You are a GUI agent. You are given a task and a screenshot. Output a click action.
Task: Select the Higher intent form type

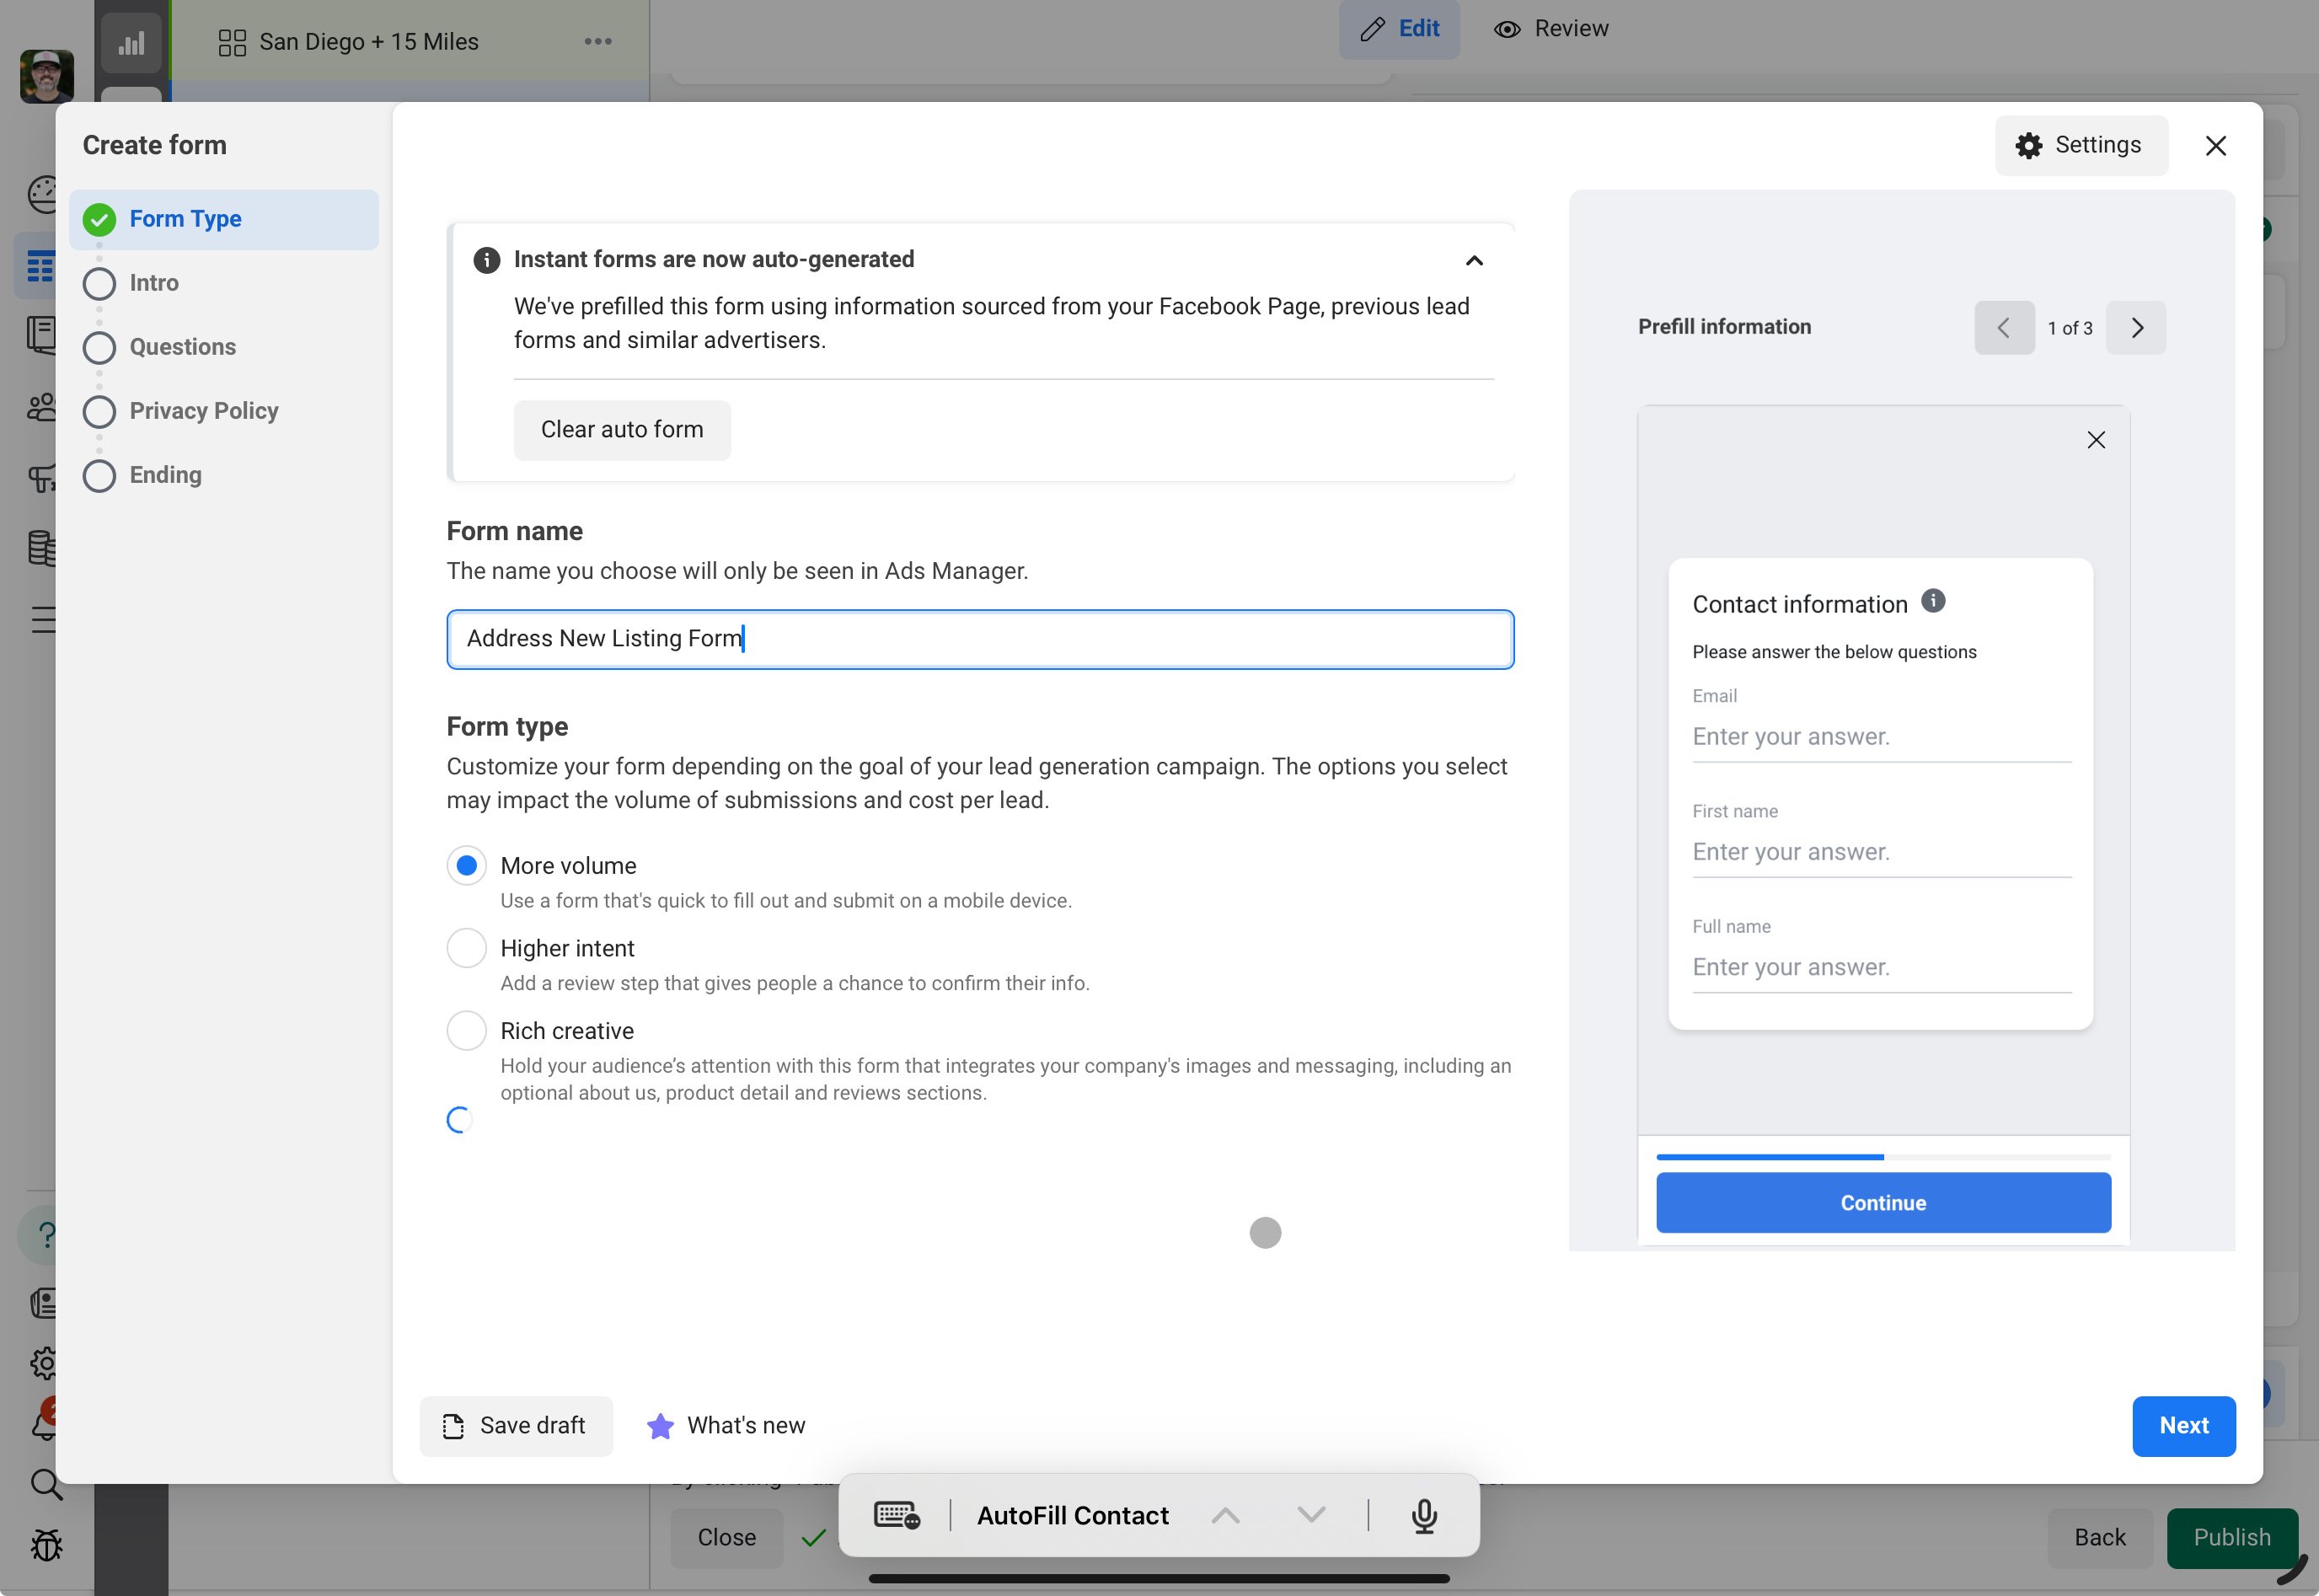466,948
